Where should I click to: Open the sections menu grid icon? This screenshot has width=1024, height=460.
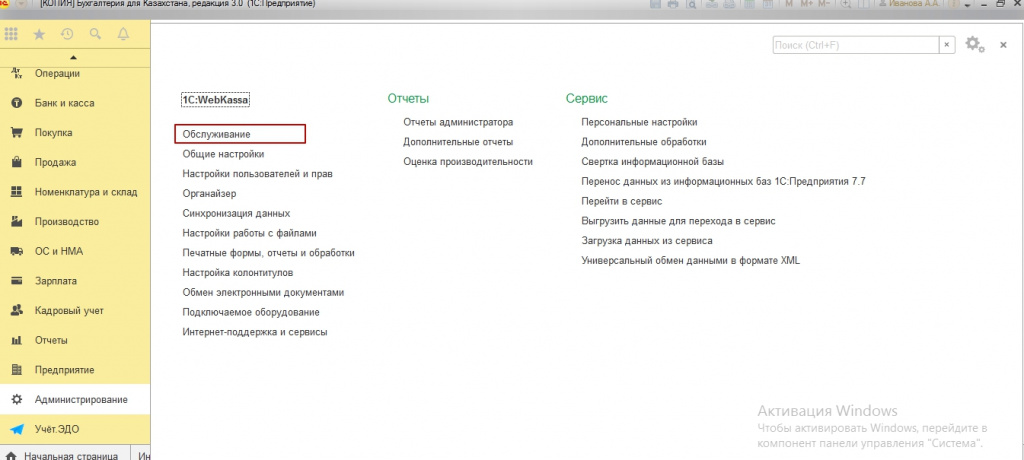[11, 34]
